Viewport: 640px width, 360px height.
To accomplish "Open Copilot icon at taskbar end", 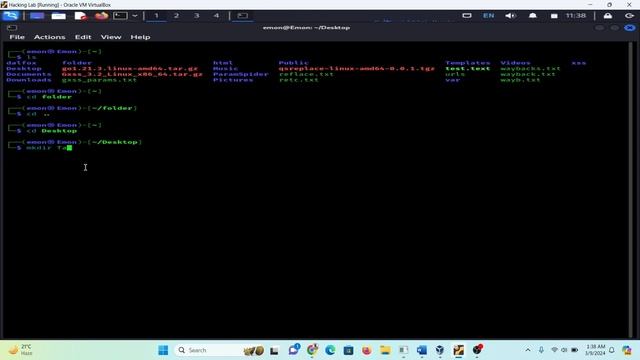I will tap(627, 350).
